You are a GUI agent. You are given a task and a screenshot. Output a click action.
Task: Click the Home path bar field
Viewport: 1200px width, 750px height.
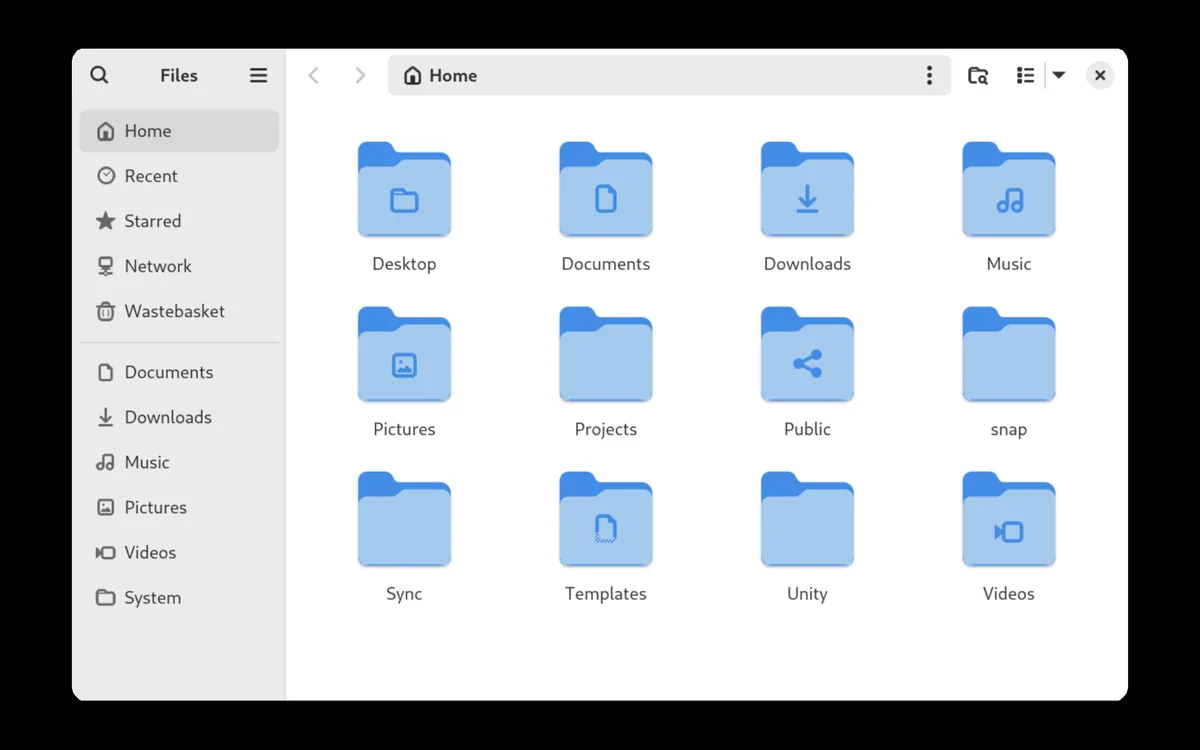click(x=669, y=75)
